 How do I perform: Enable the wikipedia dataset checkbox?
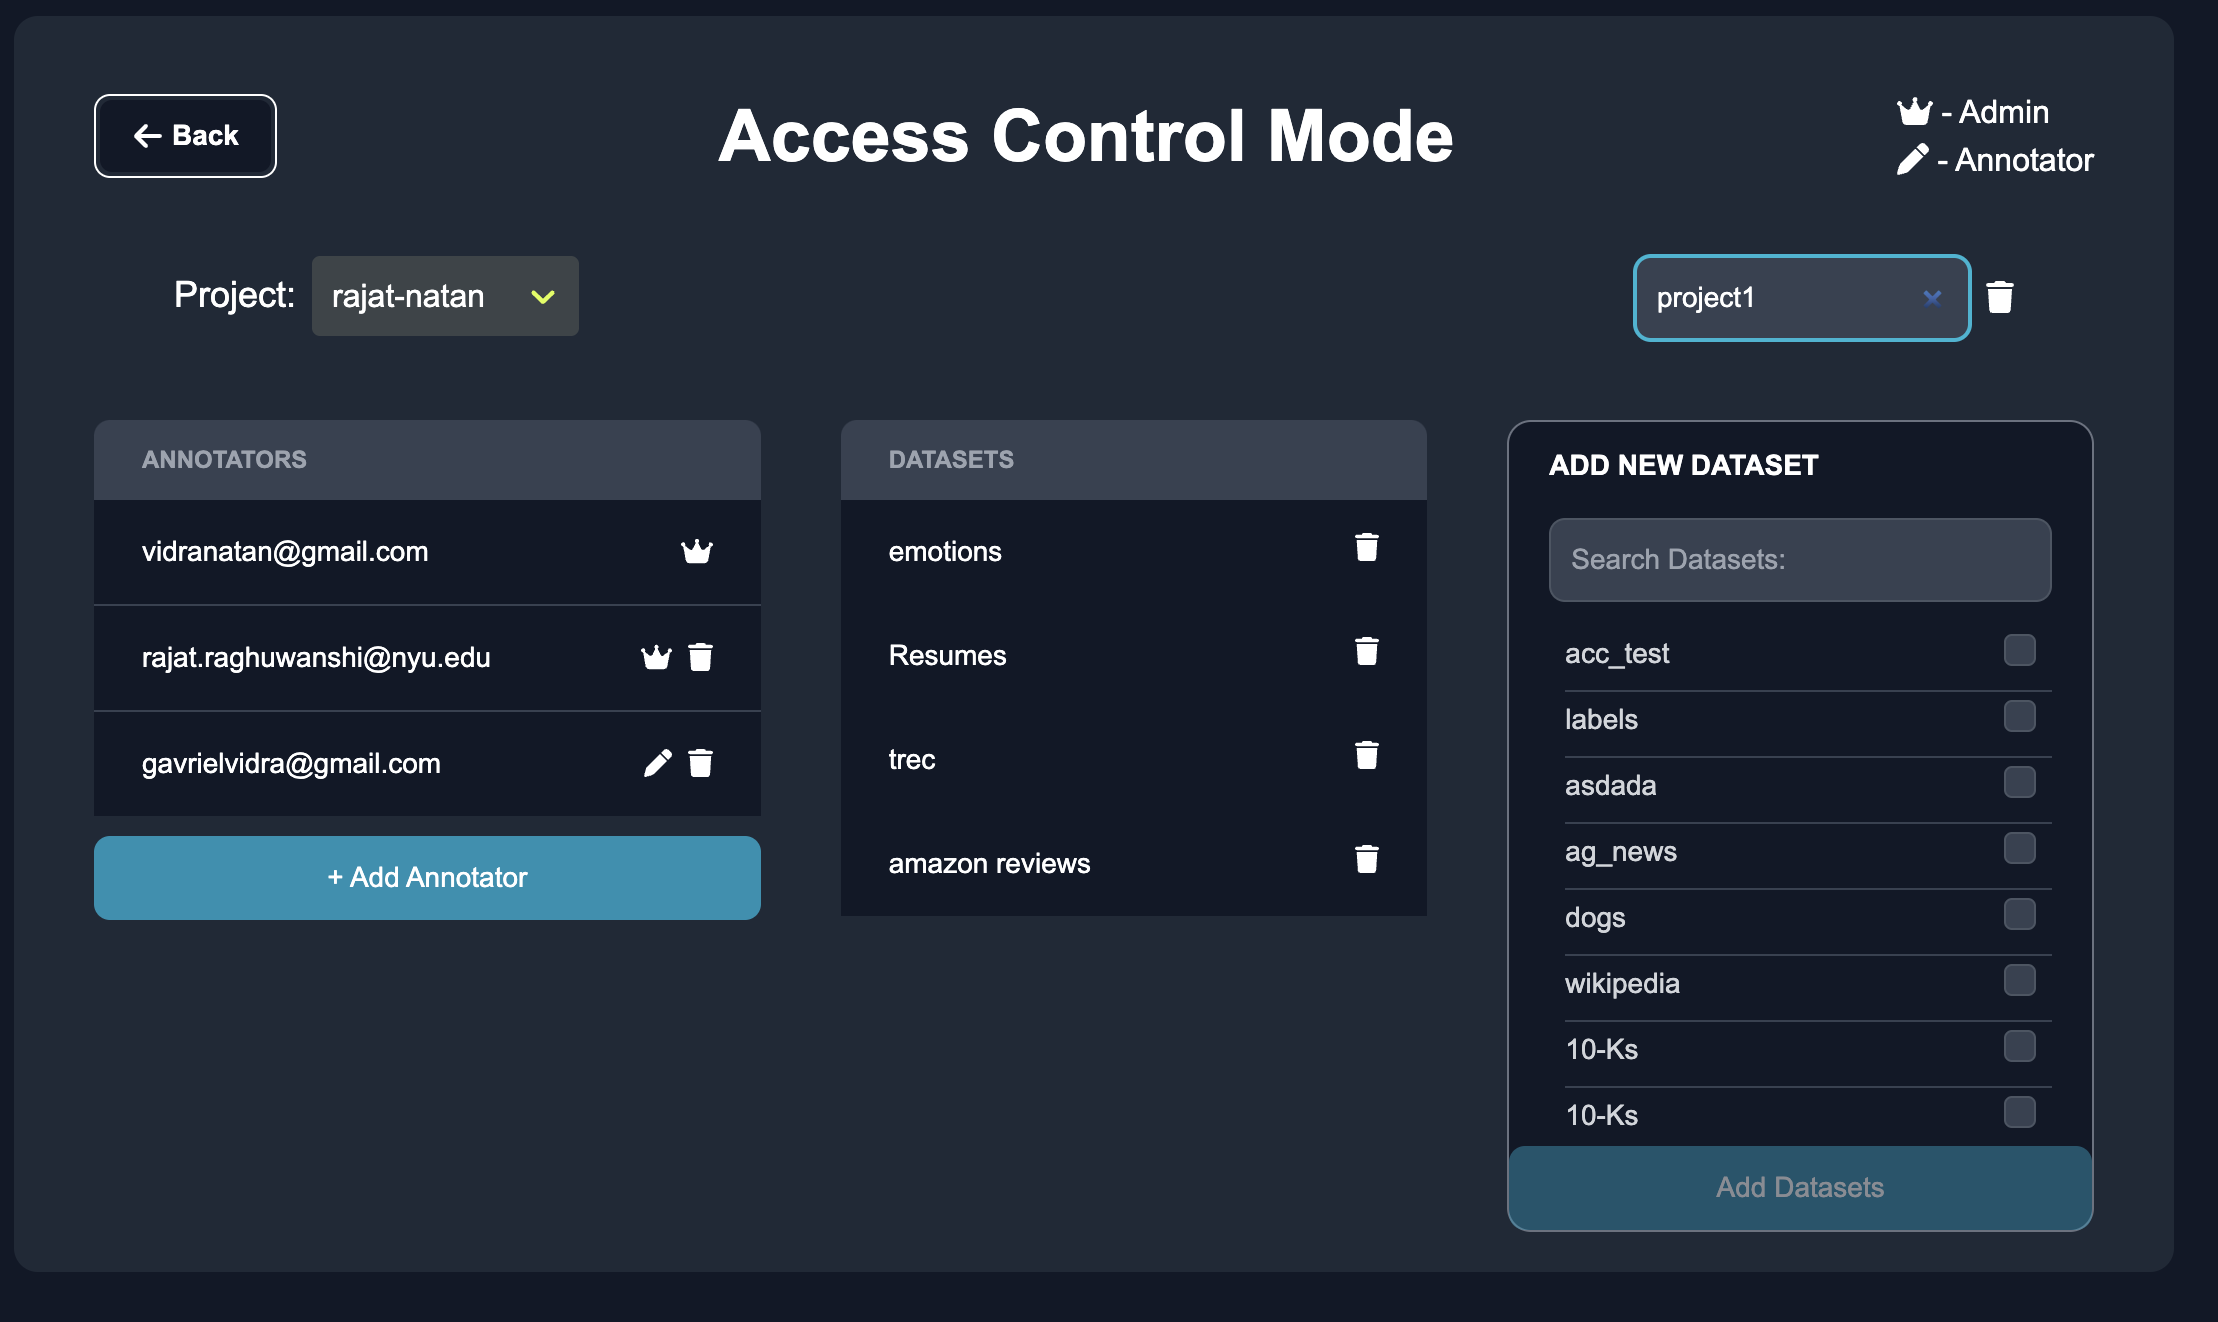pyautogui.click(x=2019, y=981)
